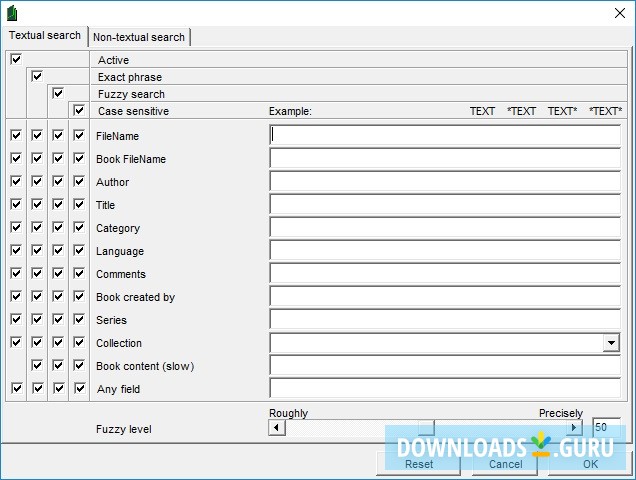The height and width of the screenshot is (480, 636).
Task: Uncheck Case sensitive for Any field row
Action: click(80, 389)
